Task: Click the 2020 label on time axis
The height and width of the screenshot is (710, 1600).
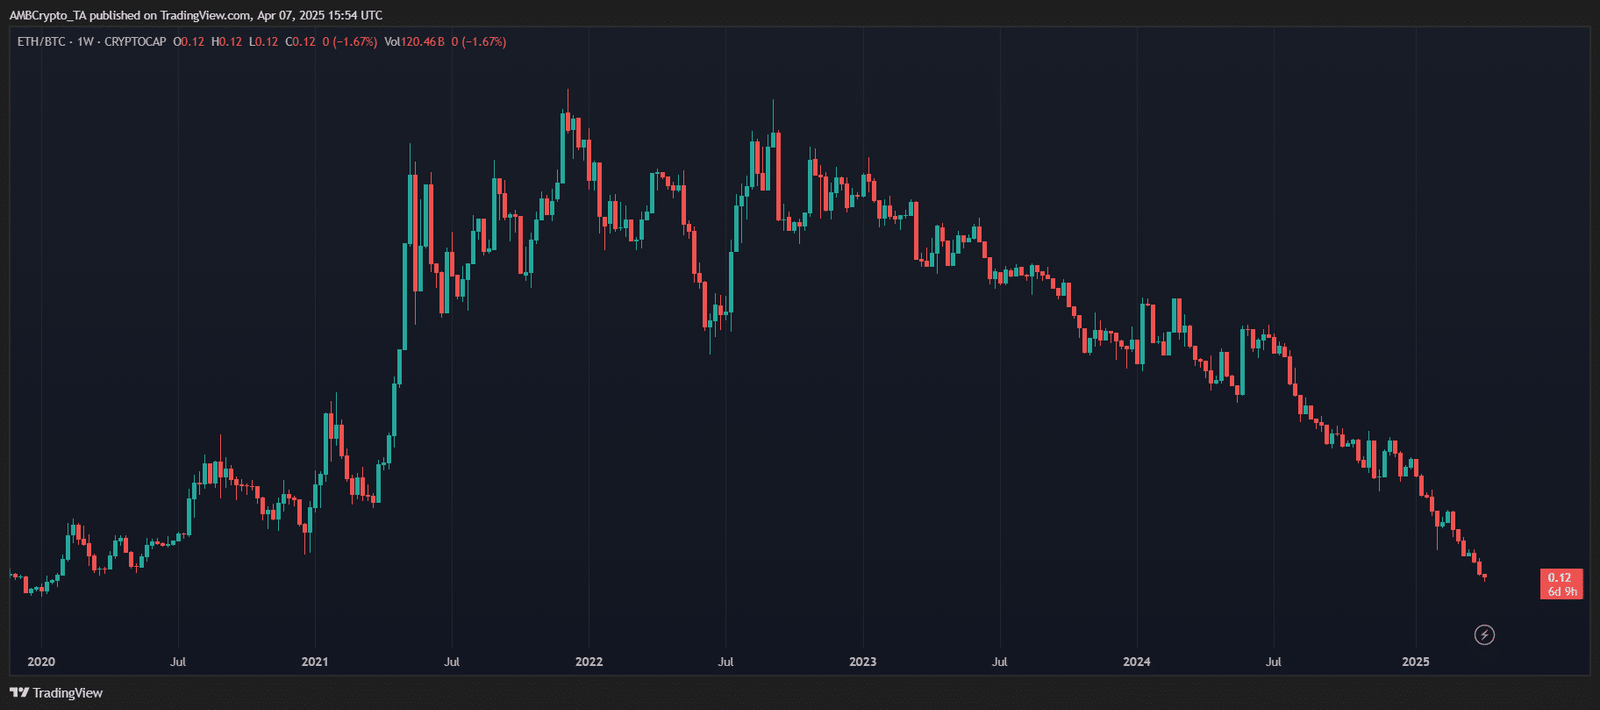Action: click(41, 662)
